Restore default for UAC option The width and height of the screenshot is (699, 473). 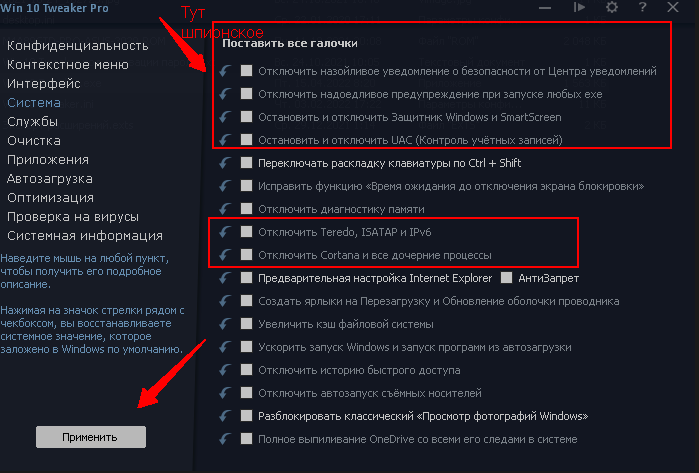[x=226, y=140]
